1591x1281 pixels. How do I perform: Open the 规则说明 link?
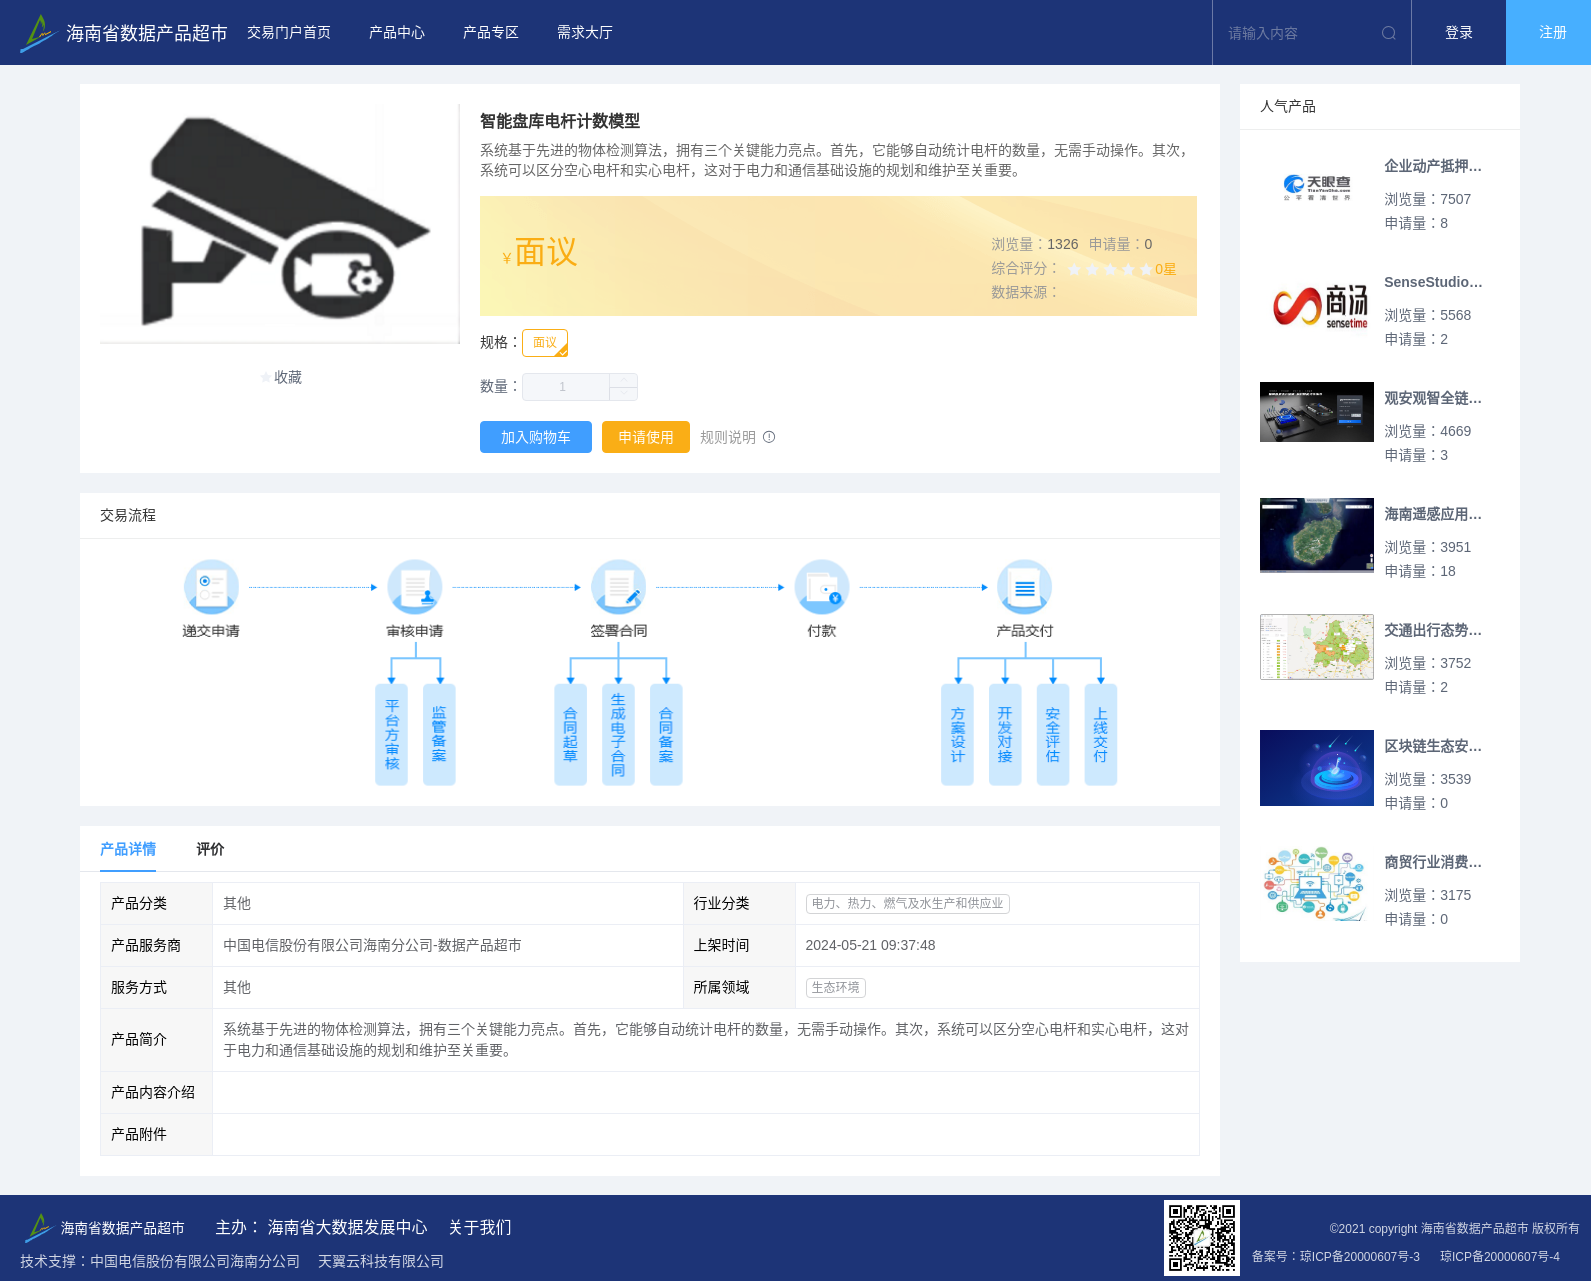coord(728,437)
